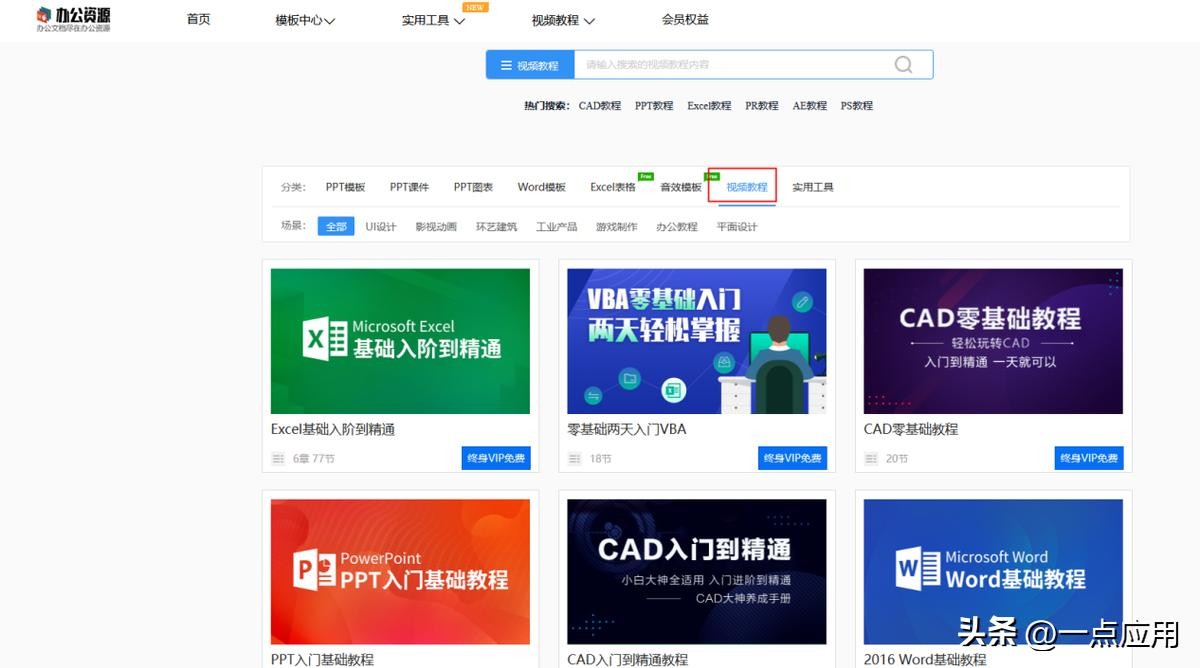Expand the 视频教程 navigation dropdown
This screenshot has height=668, width=1200.
[x=563, y=20]
